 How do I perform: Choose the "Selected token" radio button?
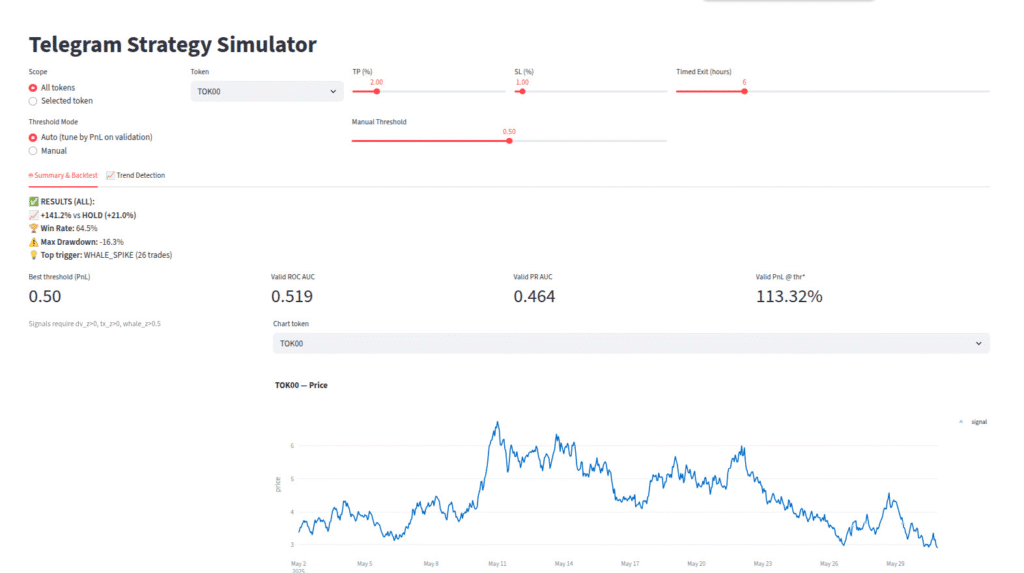33,101
